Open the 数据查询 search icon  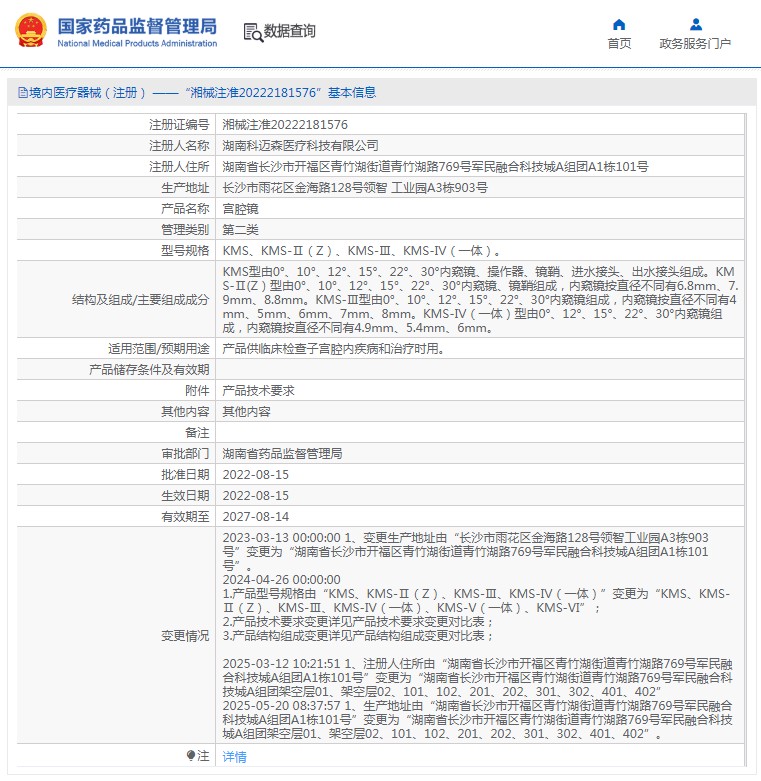pyautogui.click(x=253, y=32)
